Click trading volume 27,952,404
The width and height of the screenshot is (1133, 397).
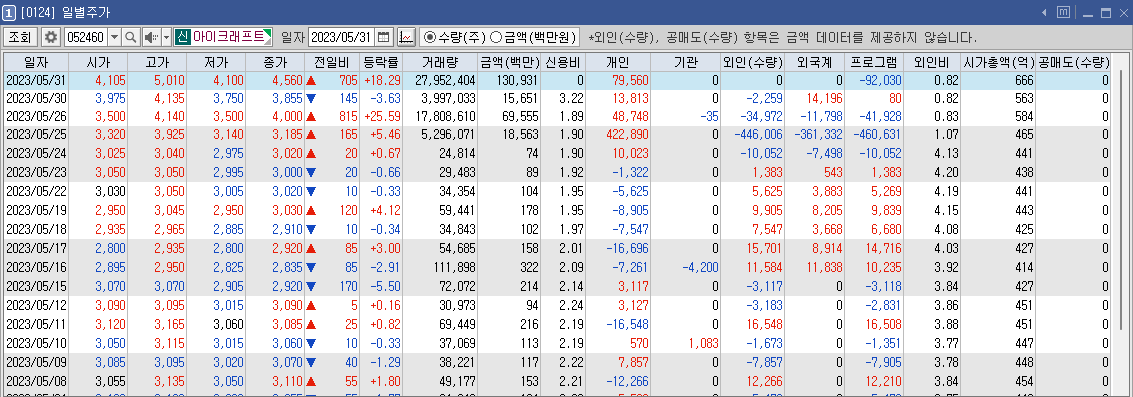click(x=440, y=80)
